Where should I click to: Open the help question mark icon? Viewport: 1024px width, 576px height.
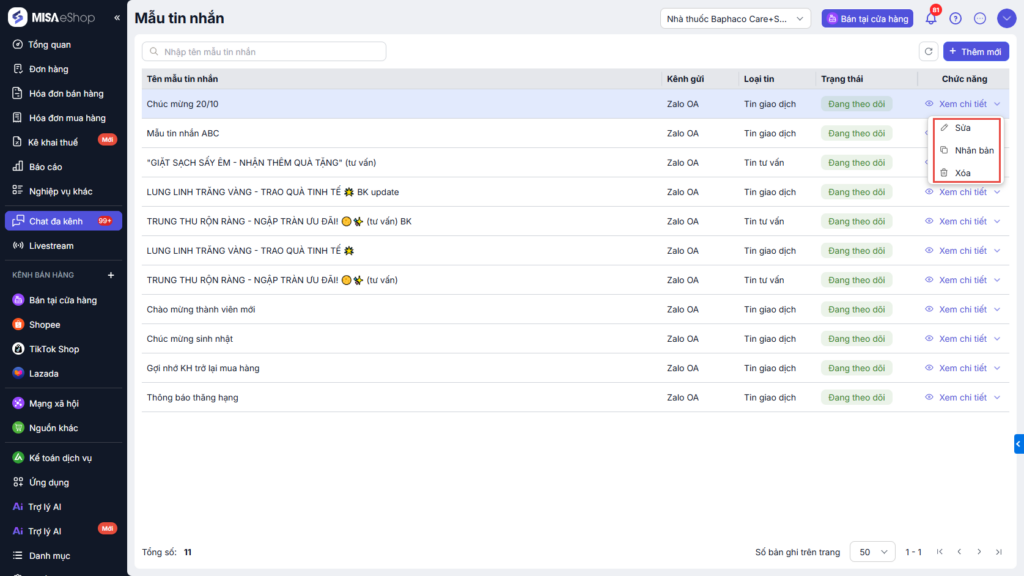click(x=956, y=19)
